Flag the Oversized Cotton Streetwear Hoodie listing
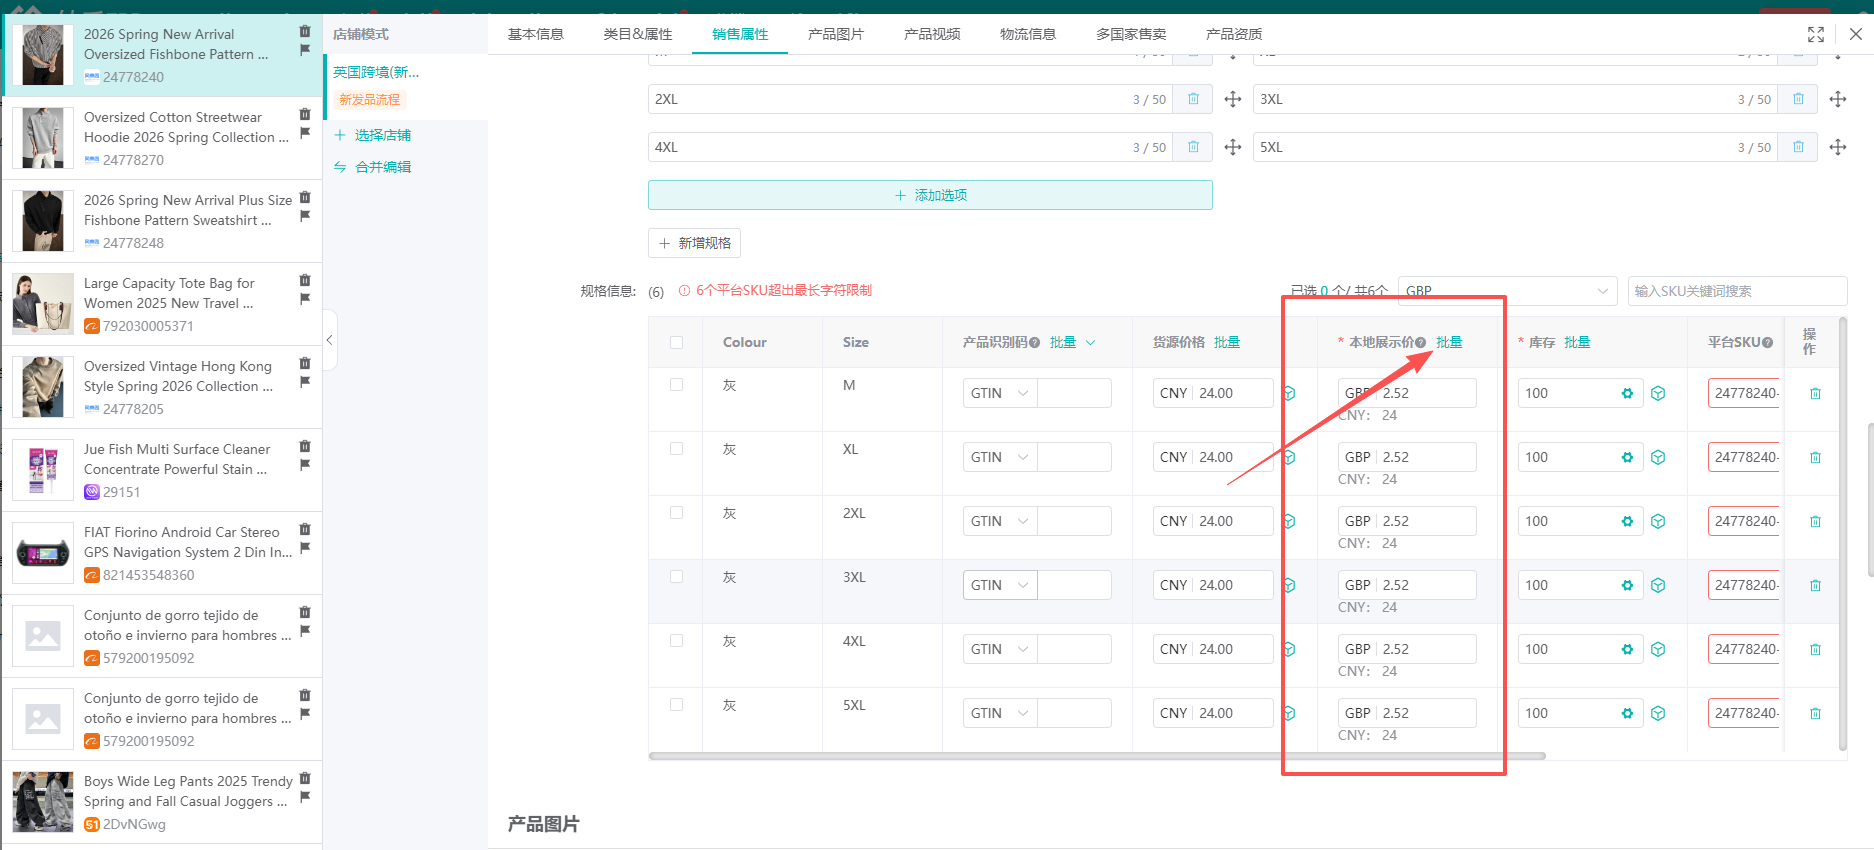1874x850 pixels. [305, 133]
